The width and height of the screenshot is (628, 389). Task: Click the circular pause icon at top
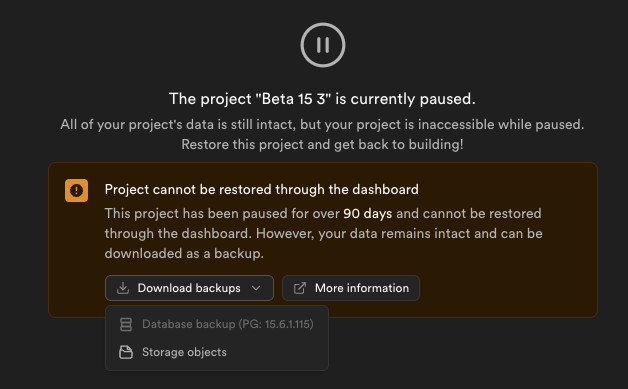(323, 44)
